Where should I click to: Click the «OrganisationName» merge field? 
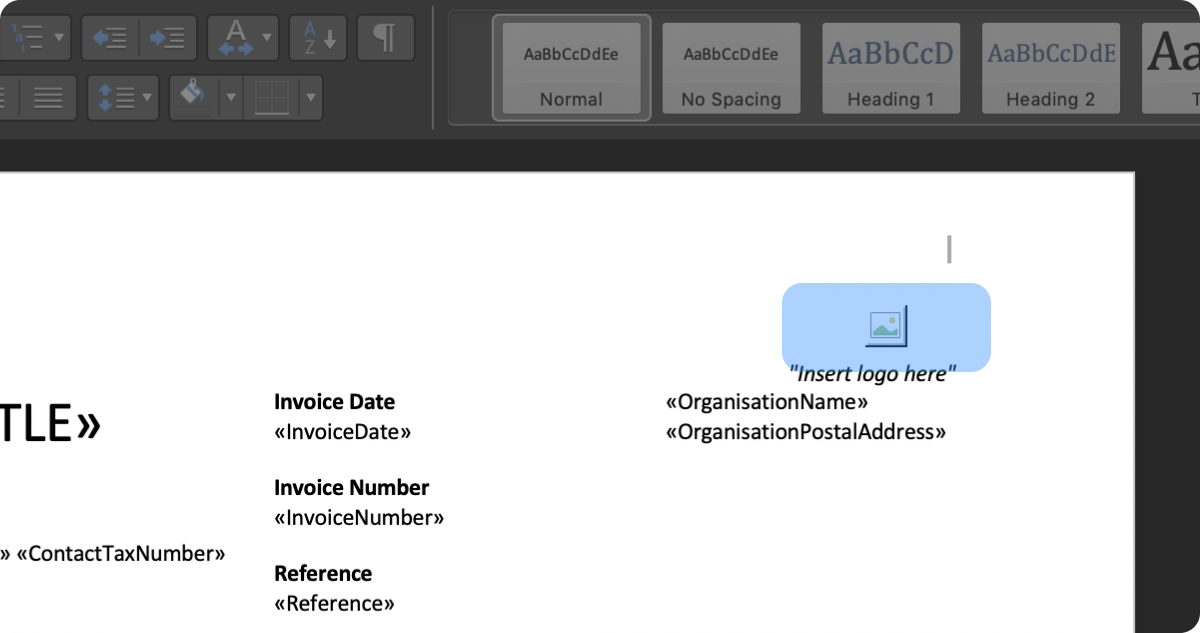pos(767,402)
